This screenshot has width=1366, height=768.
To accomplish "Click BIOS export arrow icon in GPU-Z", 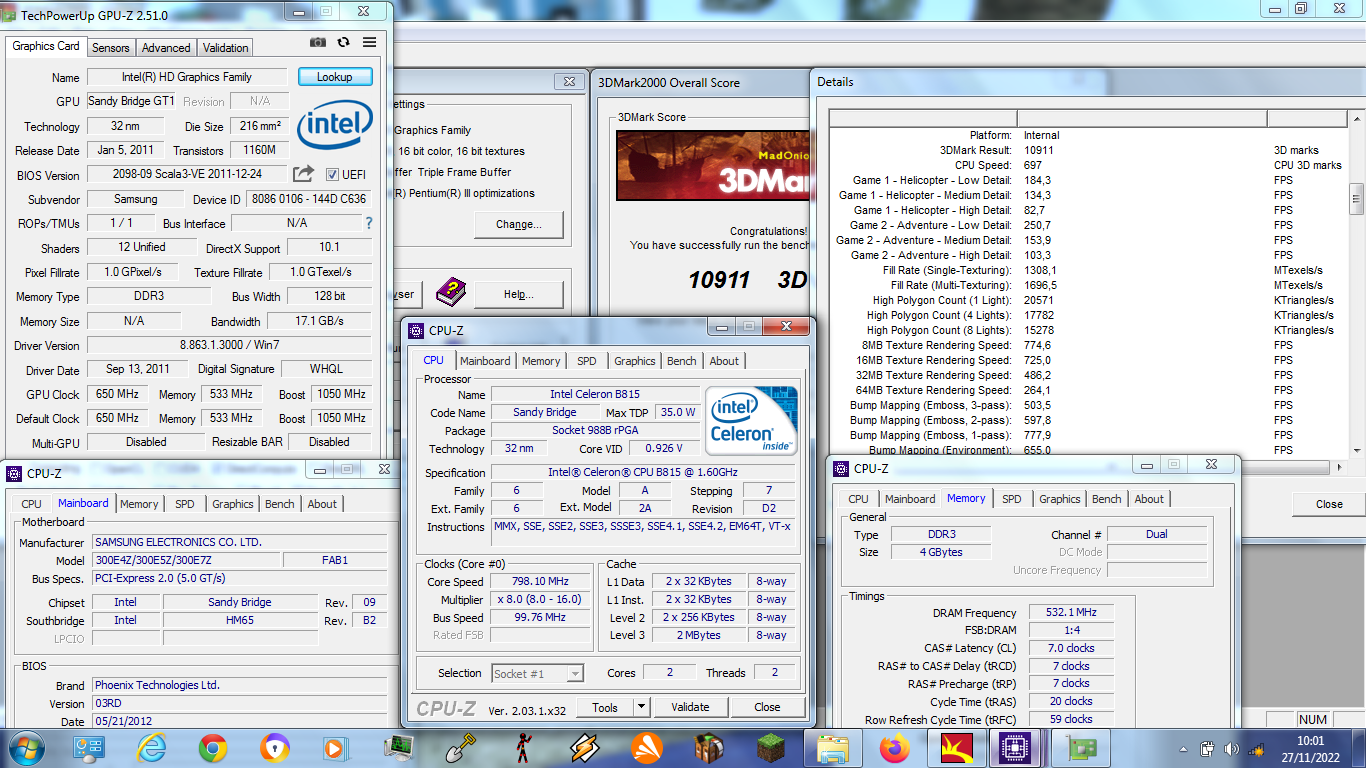I will 303,174.
